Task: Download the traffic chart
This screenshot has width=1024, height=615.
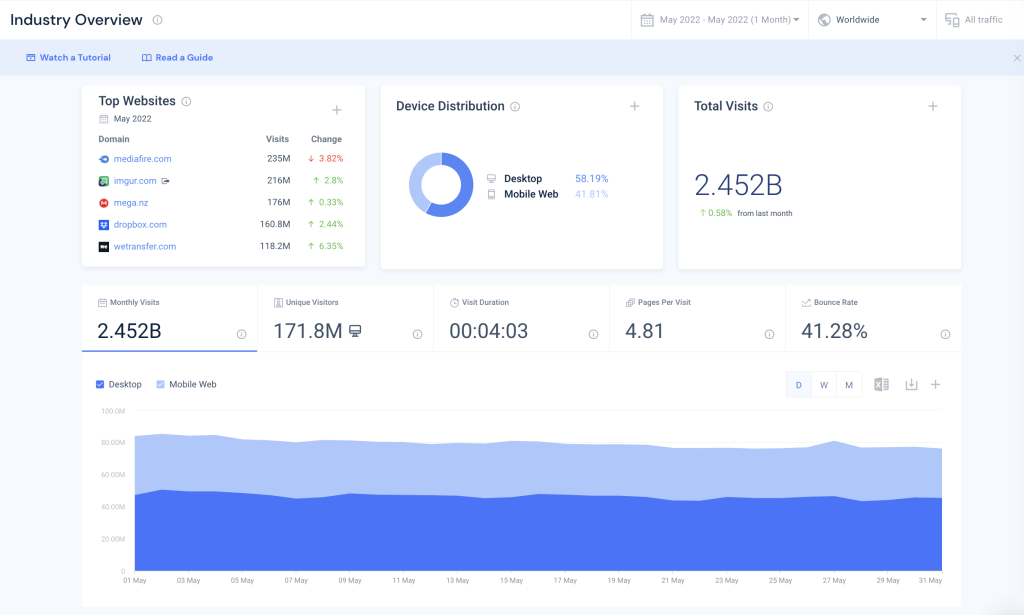Action: tap(911, 384)
